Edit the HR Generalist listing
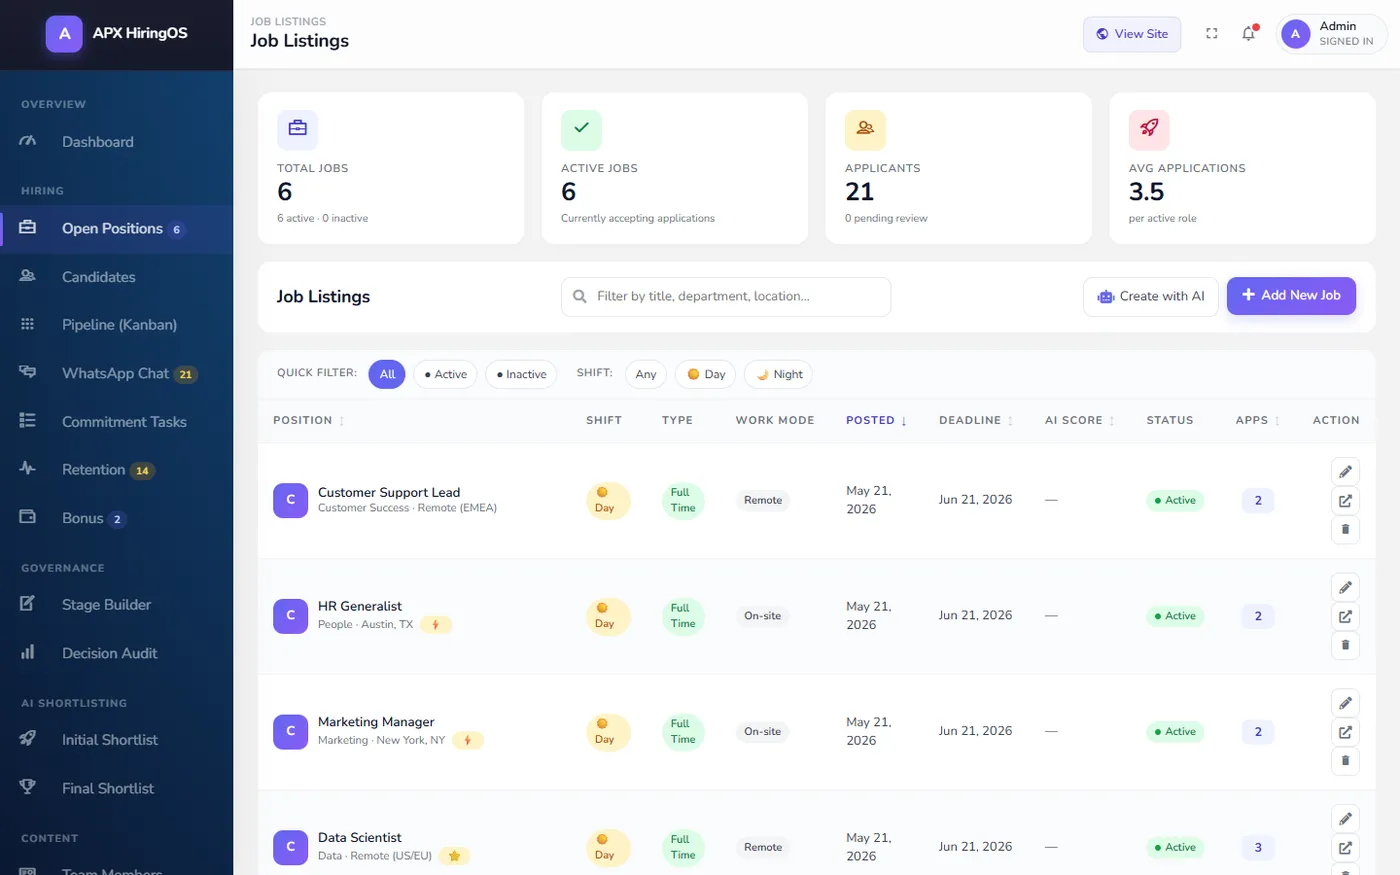Image resolution: width=1400 pixels, height=875 pixels. coord(1345,588)
